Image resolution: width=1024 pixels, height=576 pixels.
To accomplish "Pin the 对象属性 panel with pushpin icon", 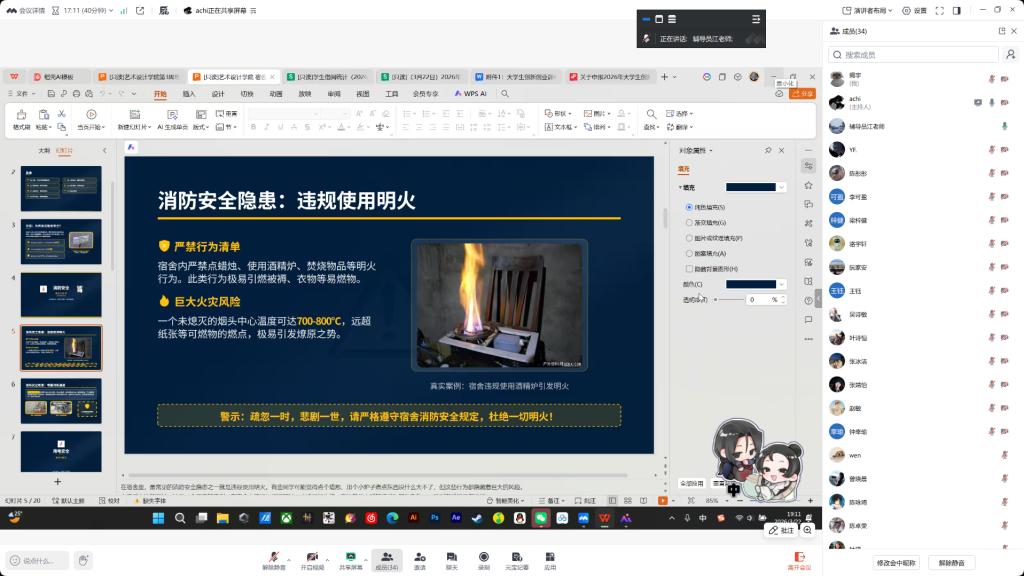I will point(768,150).
